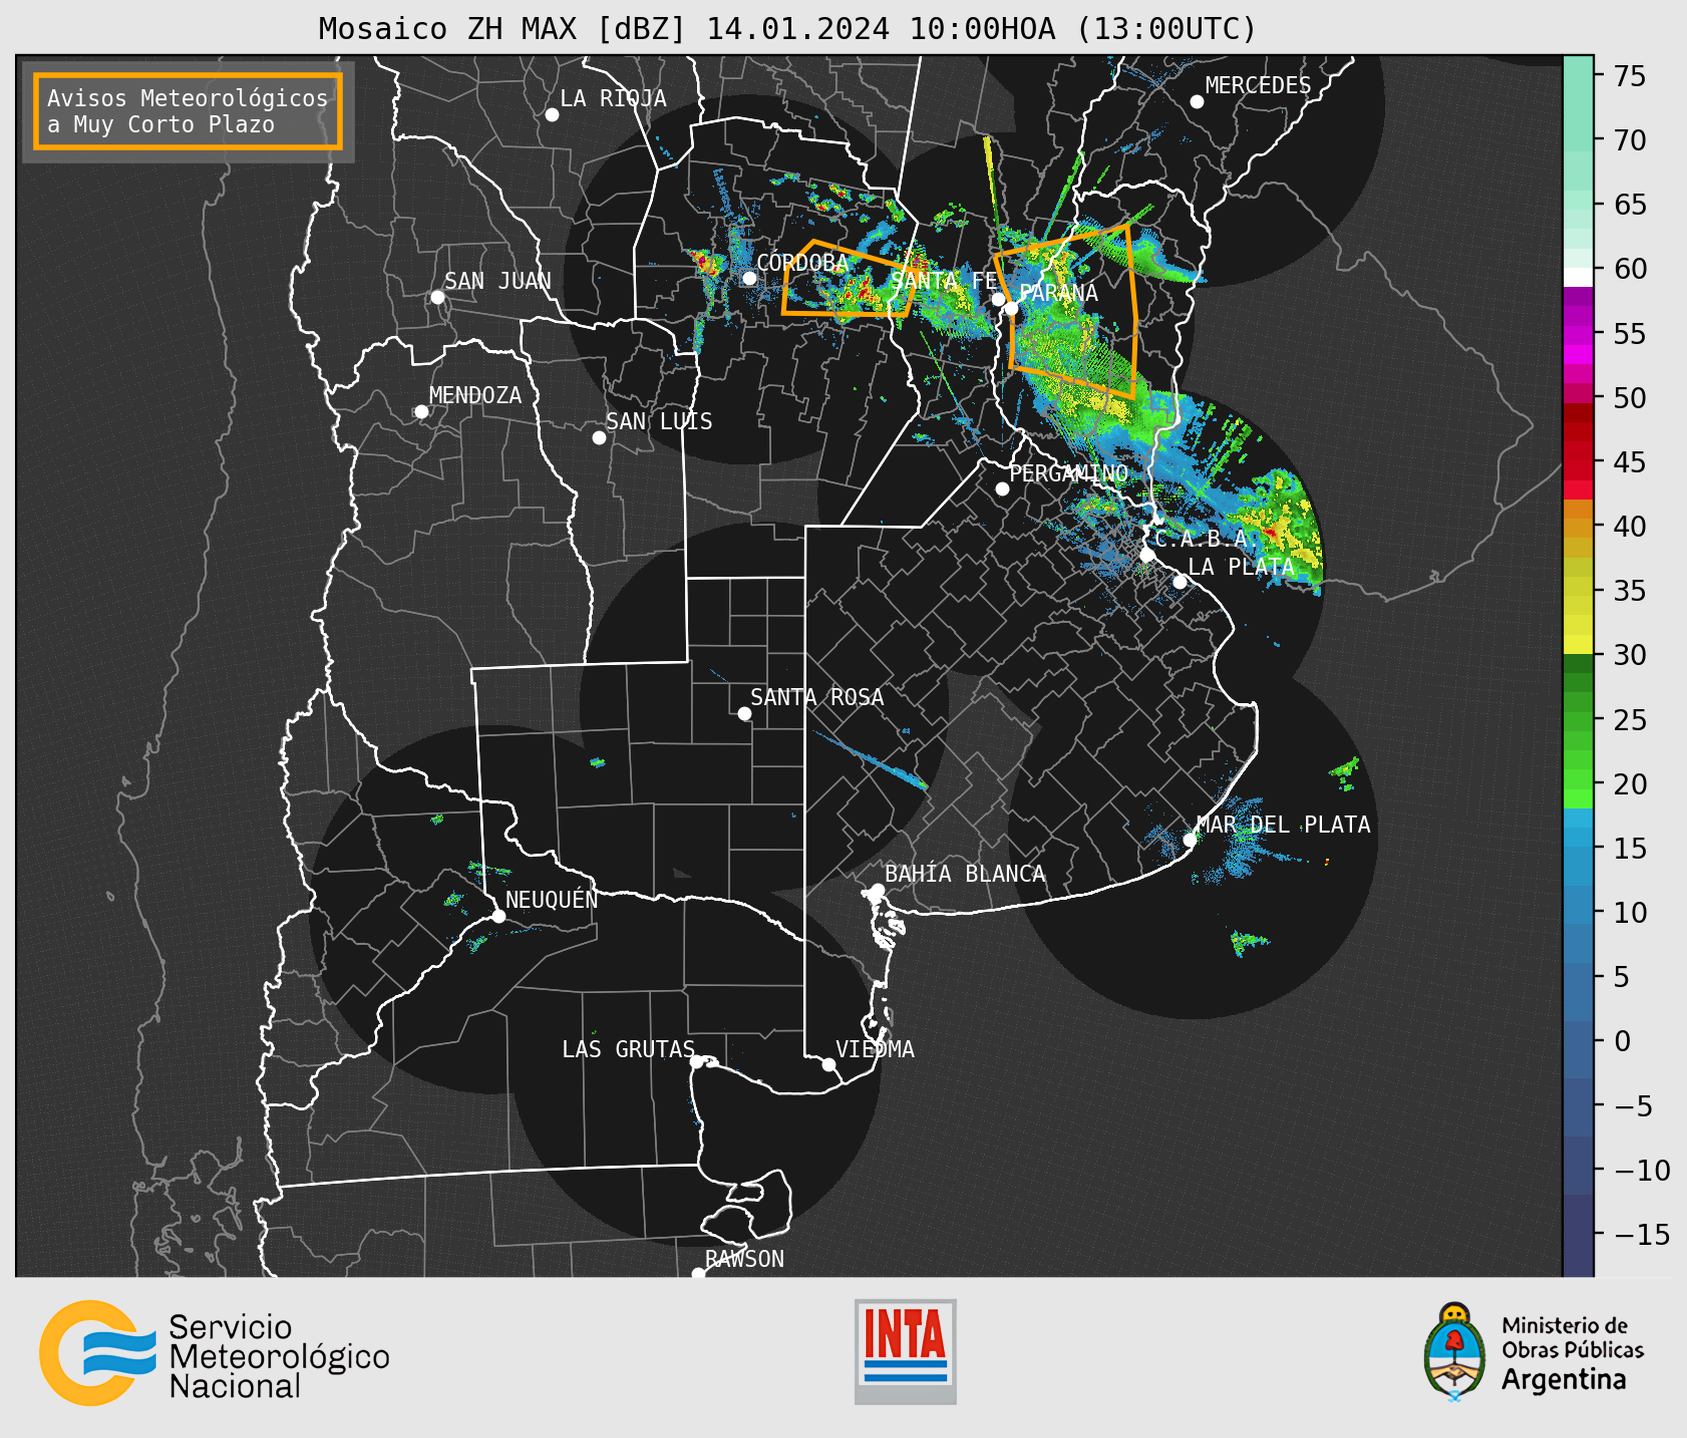Click the RAWSON city marker
Image resolution: width=1687 pixels, height=1438 pixels.
698,1274
